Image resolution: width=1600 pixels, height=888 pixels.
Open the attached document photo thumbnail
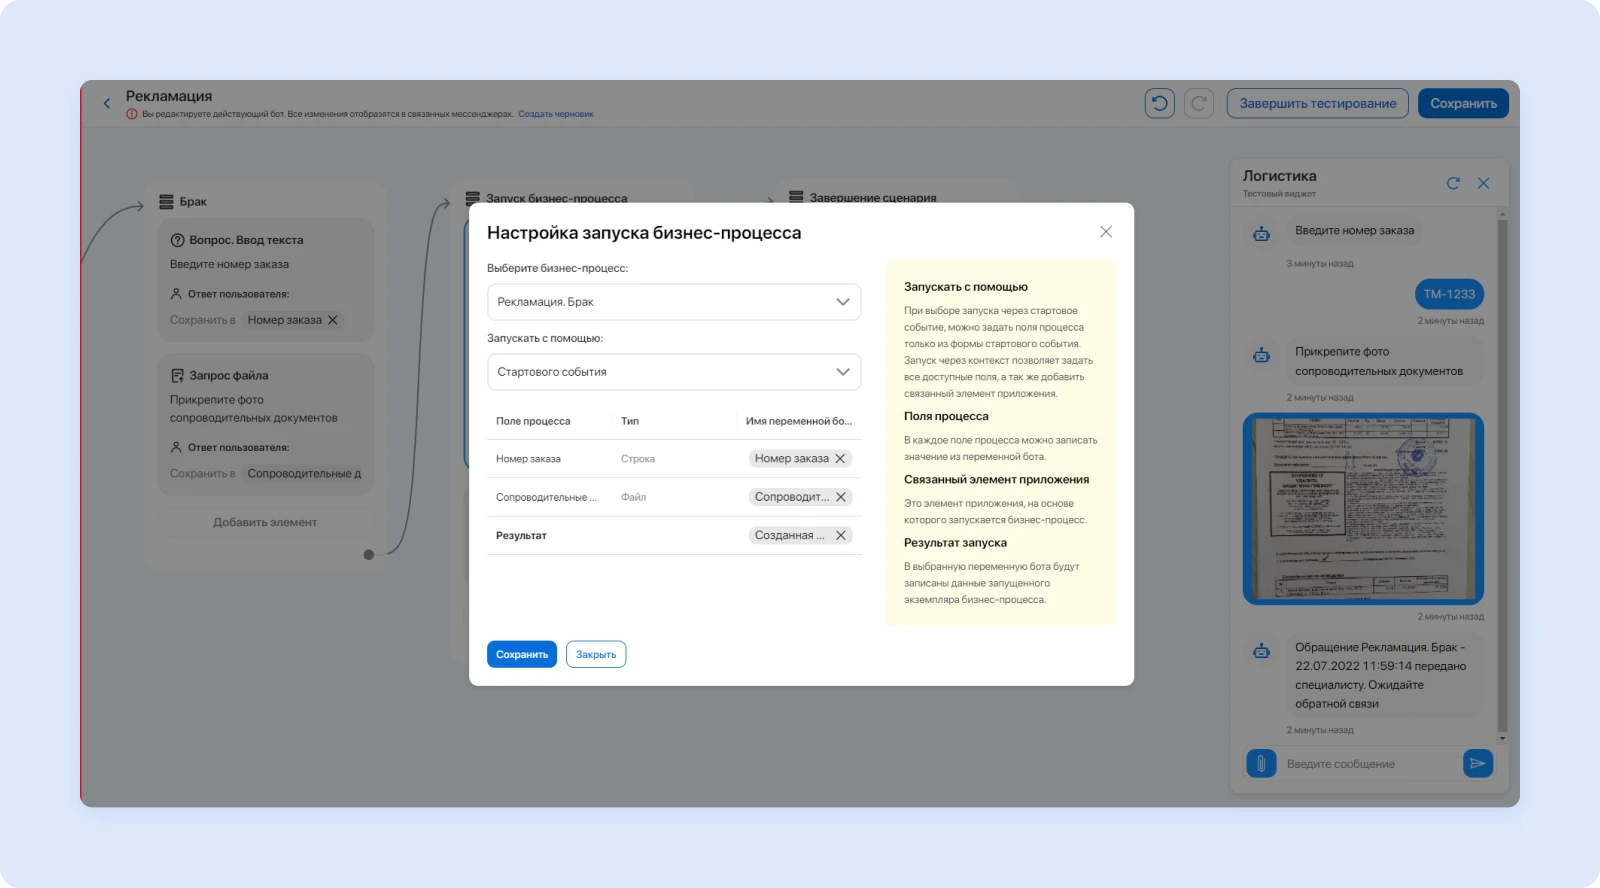(x=1363, y=509)
